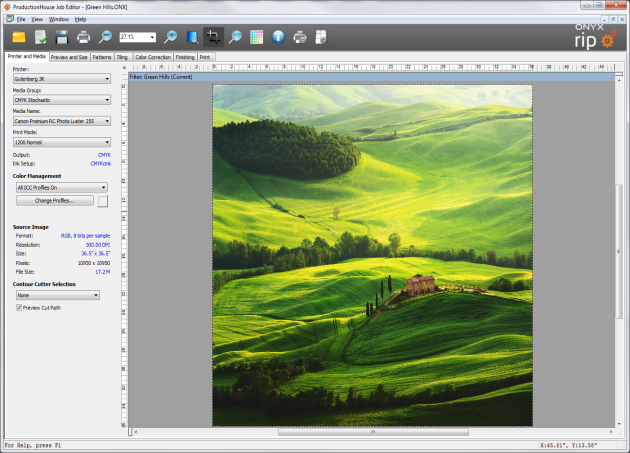Click the blue book icon in toolbar
Screen dimensions: 630x453
[x=191, y=37]
